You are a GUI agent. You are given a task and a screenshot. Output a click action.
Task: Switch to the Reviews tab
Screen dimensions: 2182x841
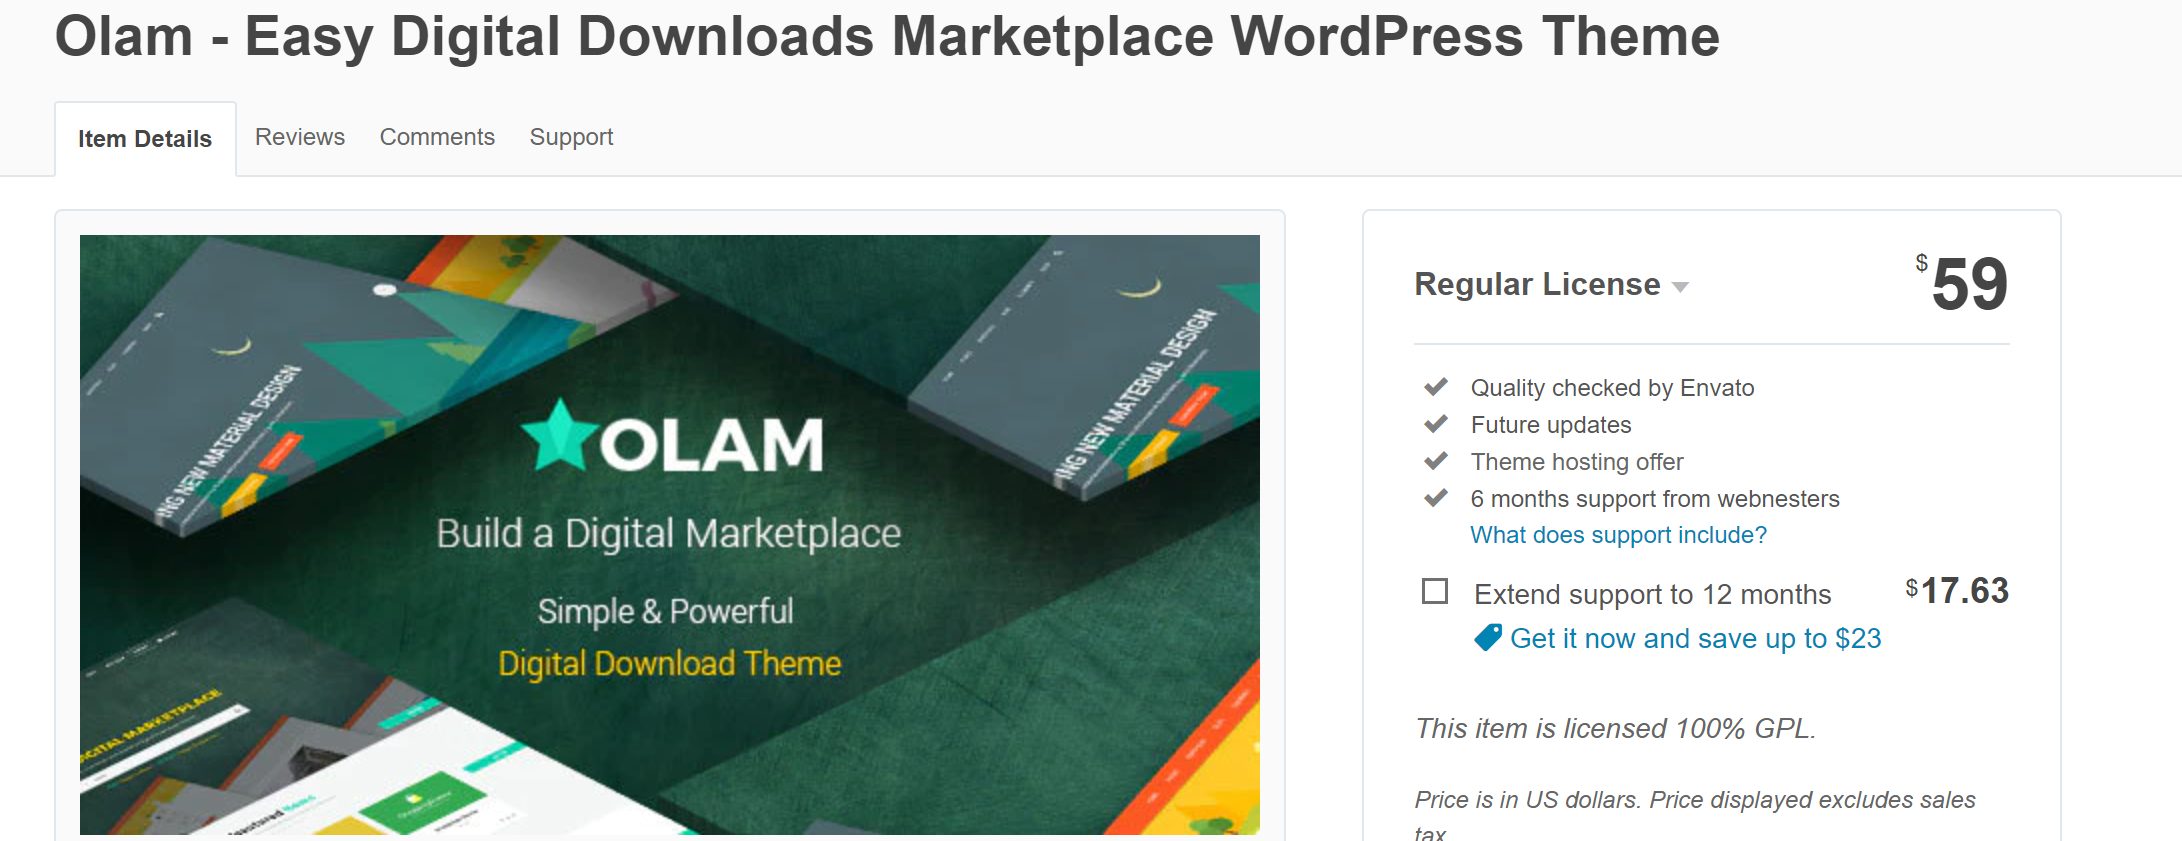pyautogui.click(x=300, y=137)
